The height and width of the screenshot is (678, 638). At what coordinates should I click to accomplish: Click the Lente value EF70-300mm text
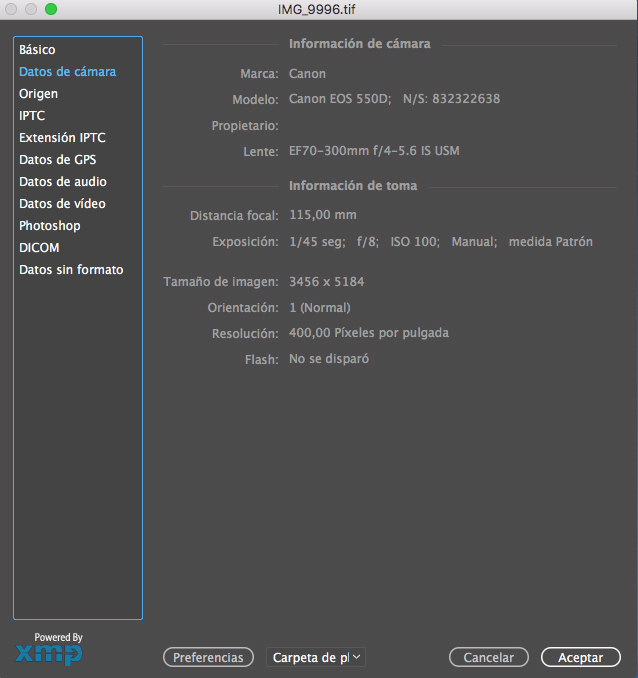pos(374,151)
